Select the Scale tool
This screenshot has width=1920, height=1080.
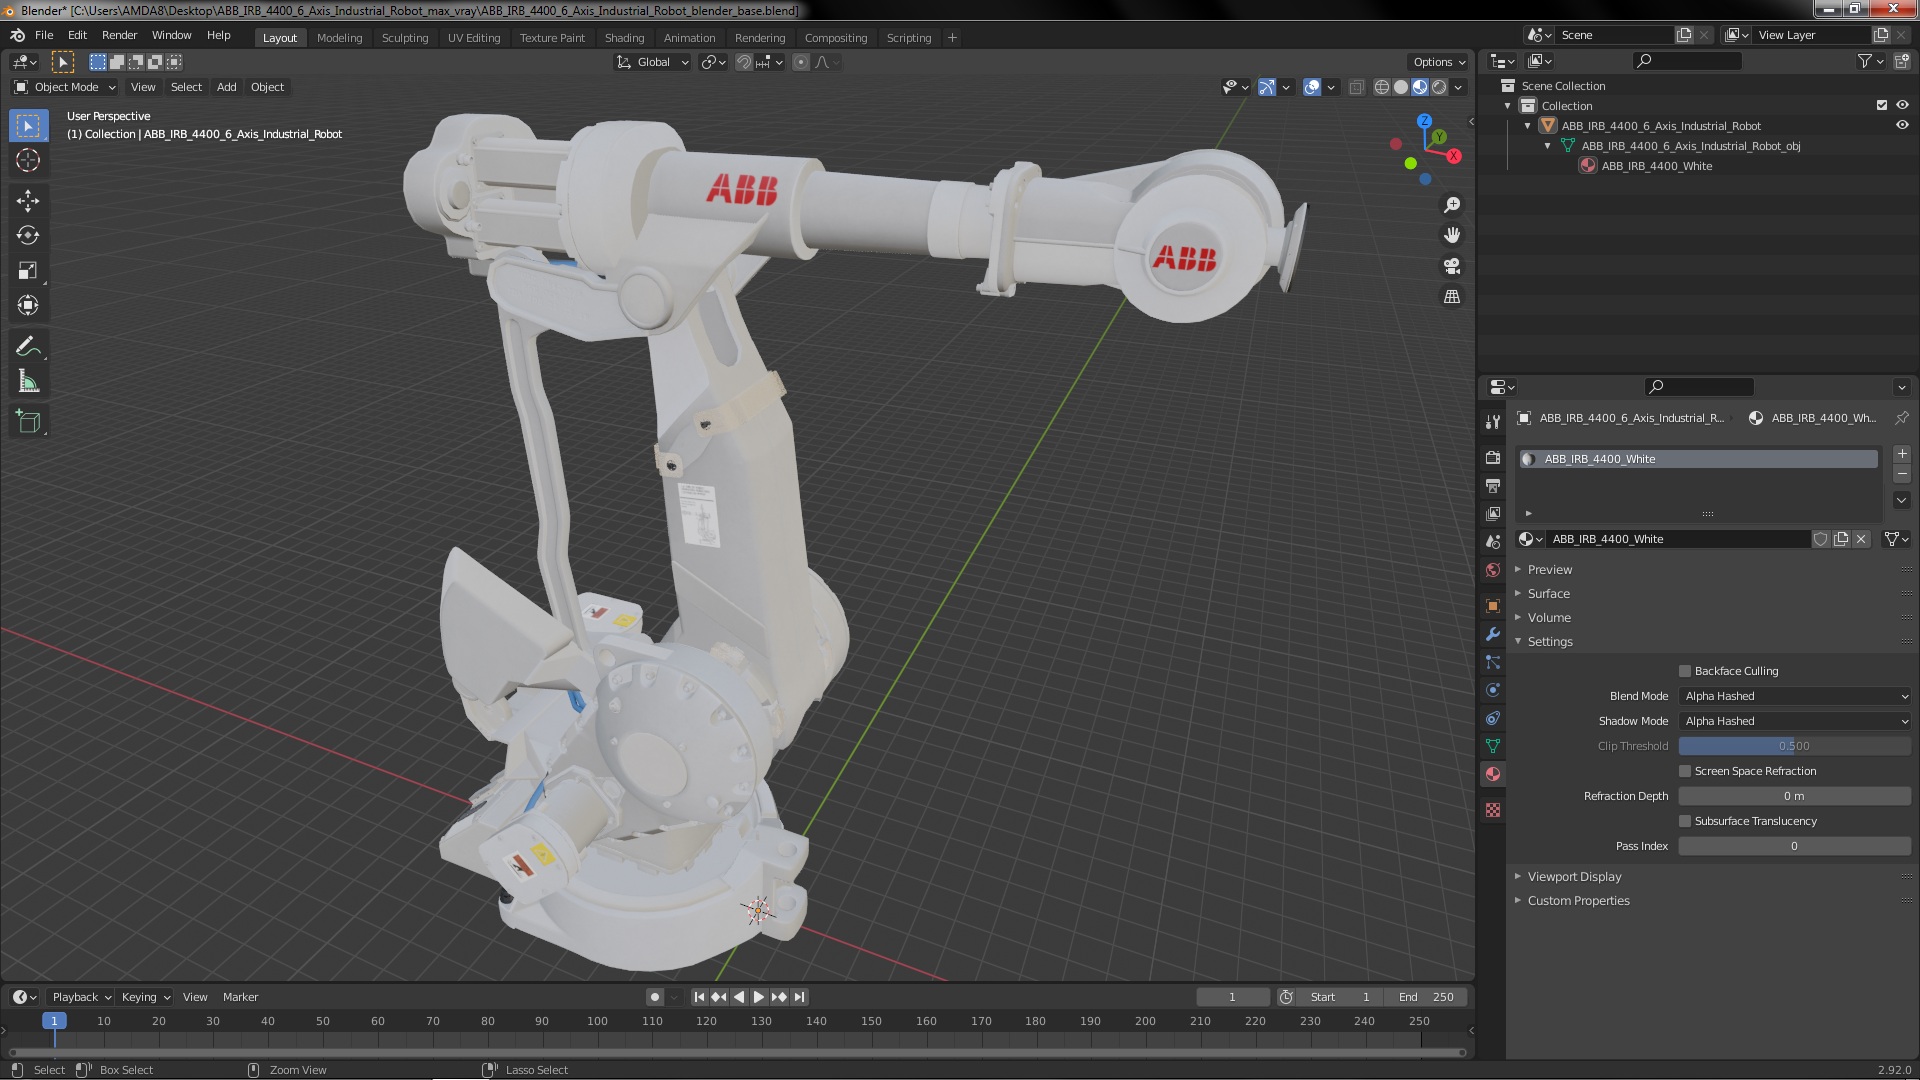[28, 271]
